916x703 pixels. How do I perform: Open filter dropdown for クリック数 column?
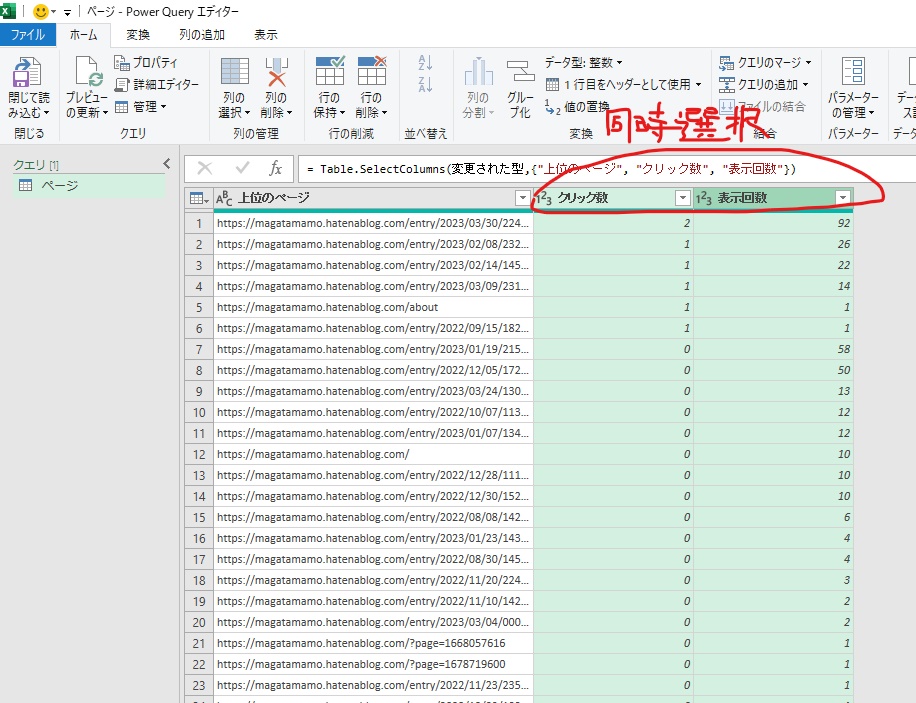[682, 198]
